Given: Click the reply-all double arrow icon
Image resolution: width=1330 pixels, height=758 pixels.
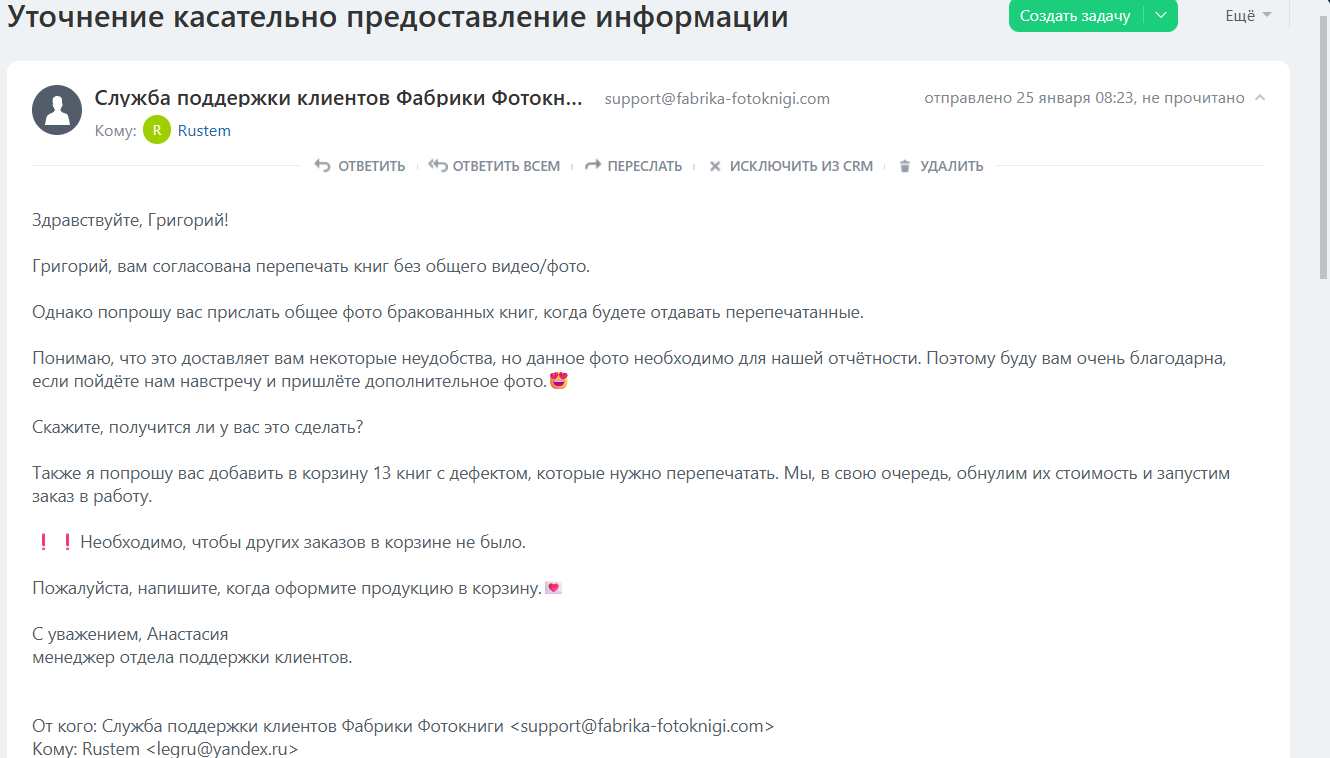Looking at the screenshot, I should point(438,166).
